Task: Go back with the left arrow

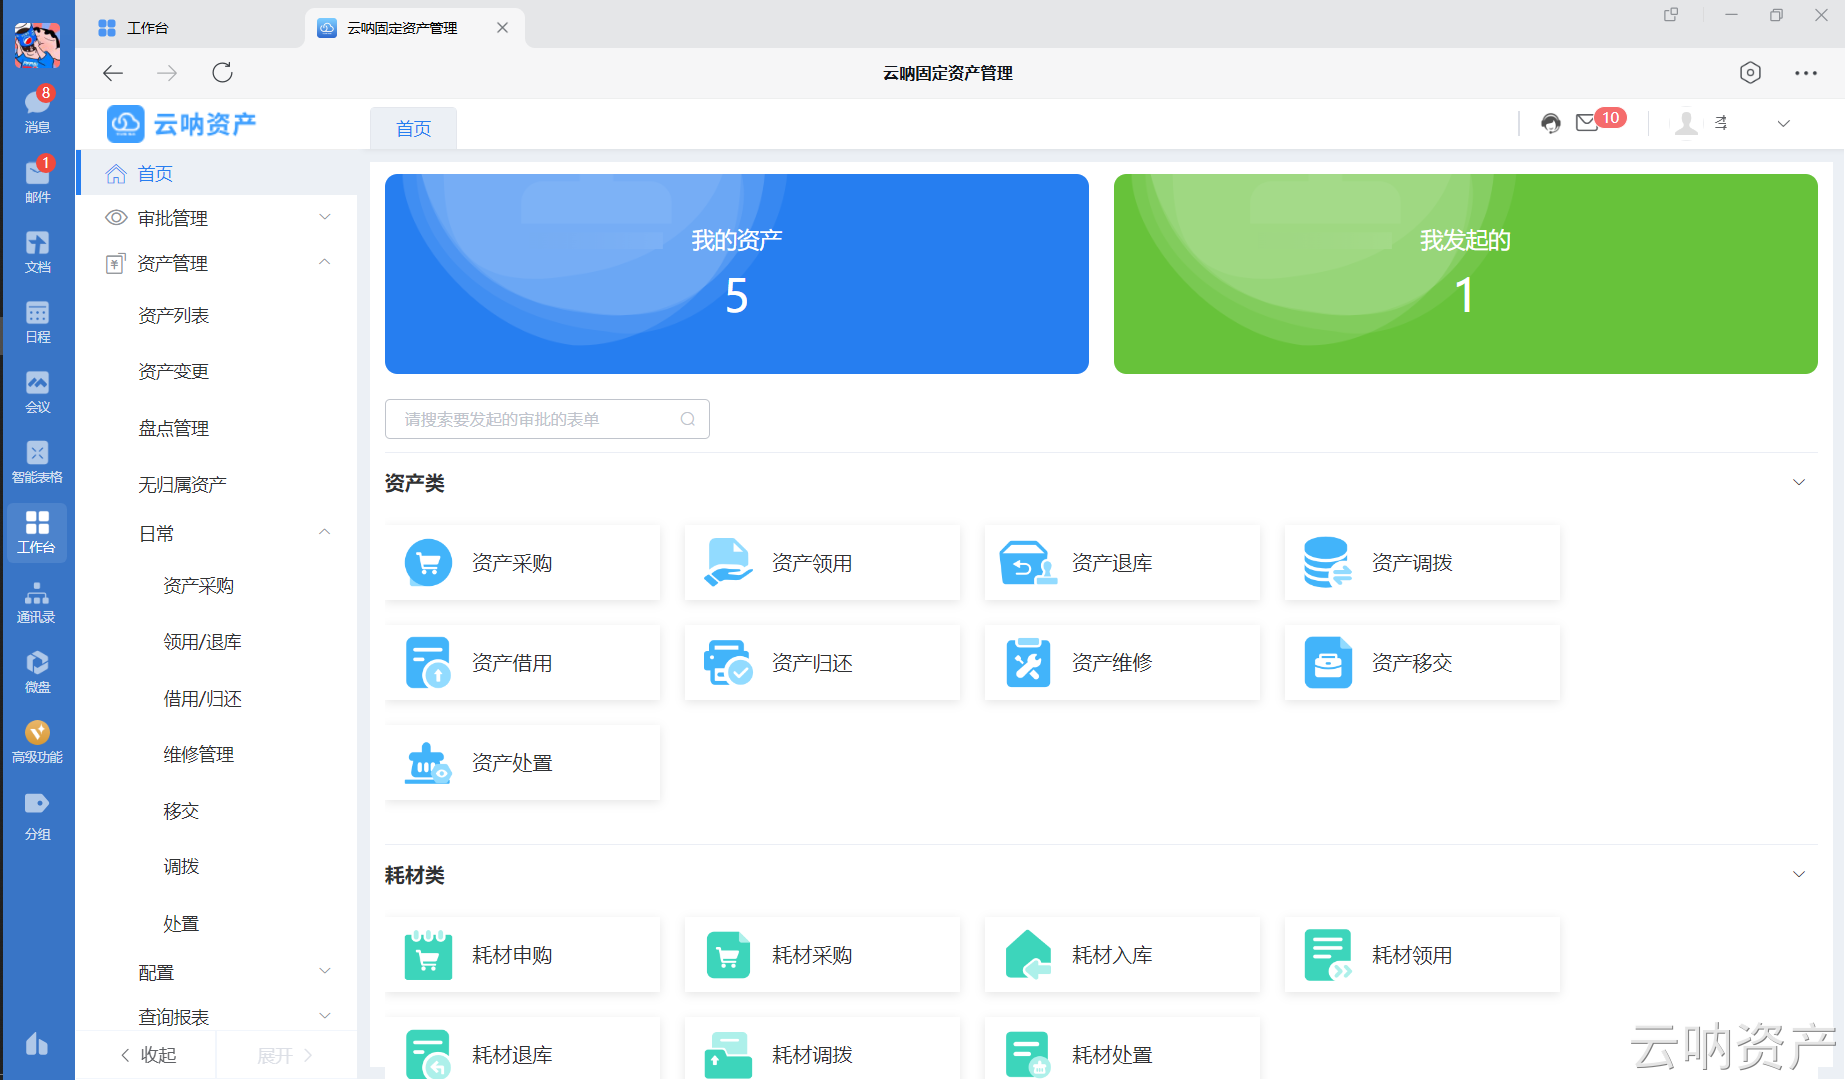Action: click(x=113, y=72)
